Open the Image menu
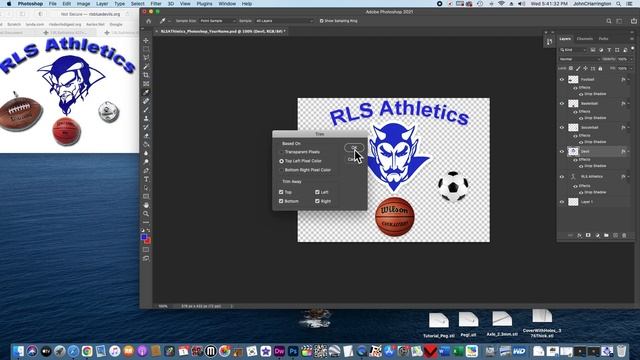Viewport: 640px width, 360px height. 83,4
